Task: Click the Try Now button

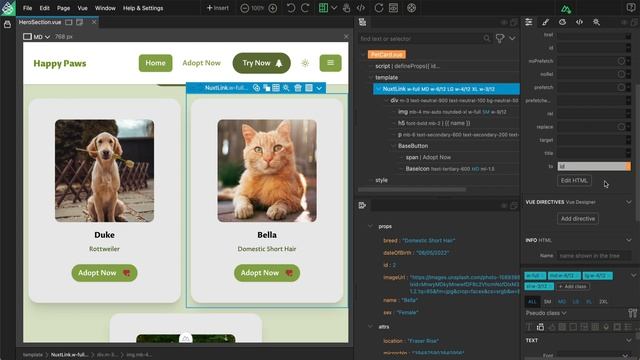Action: click(x=262, y=63)
